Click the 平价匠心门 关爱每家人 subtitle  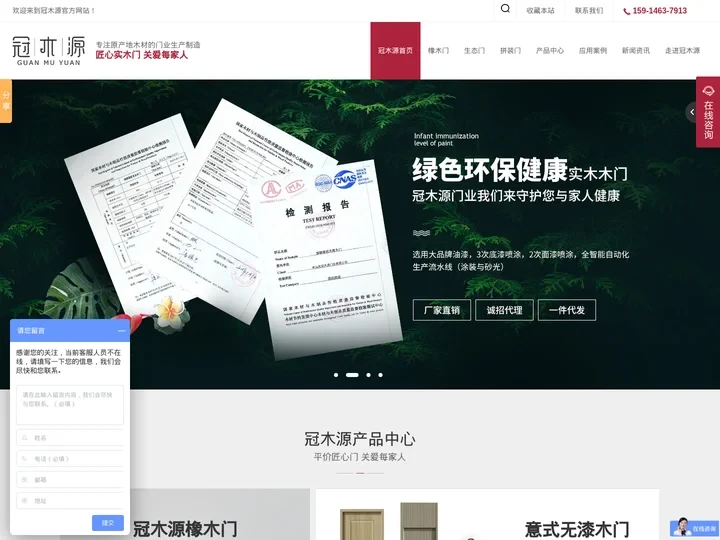point(360,457)
